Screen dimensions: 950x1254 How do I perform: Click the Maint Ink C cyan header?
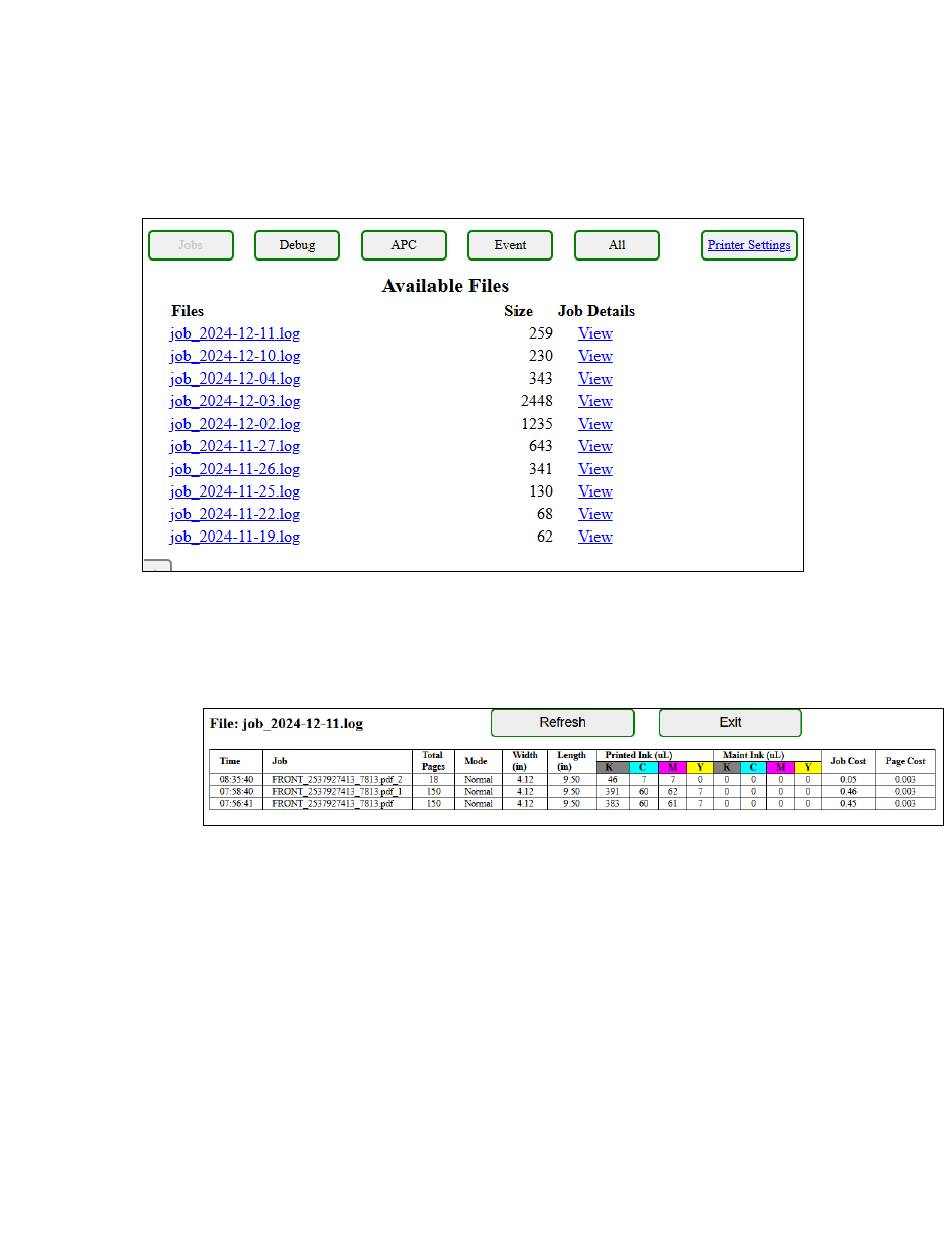[x=753, y=768]
